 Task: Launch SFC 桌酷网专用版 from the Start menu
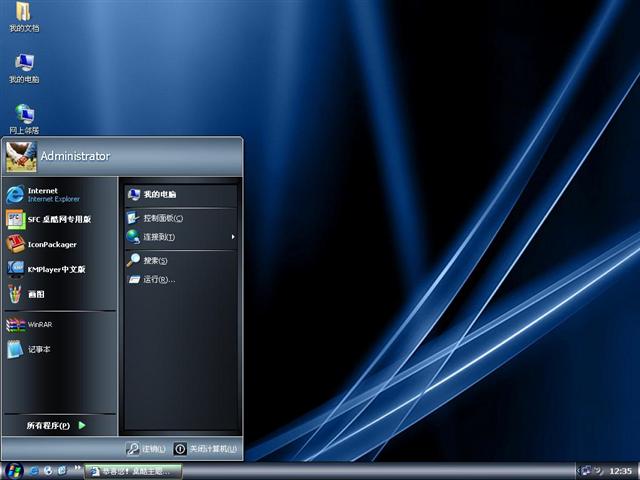[58, 219]
